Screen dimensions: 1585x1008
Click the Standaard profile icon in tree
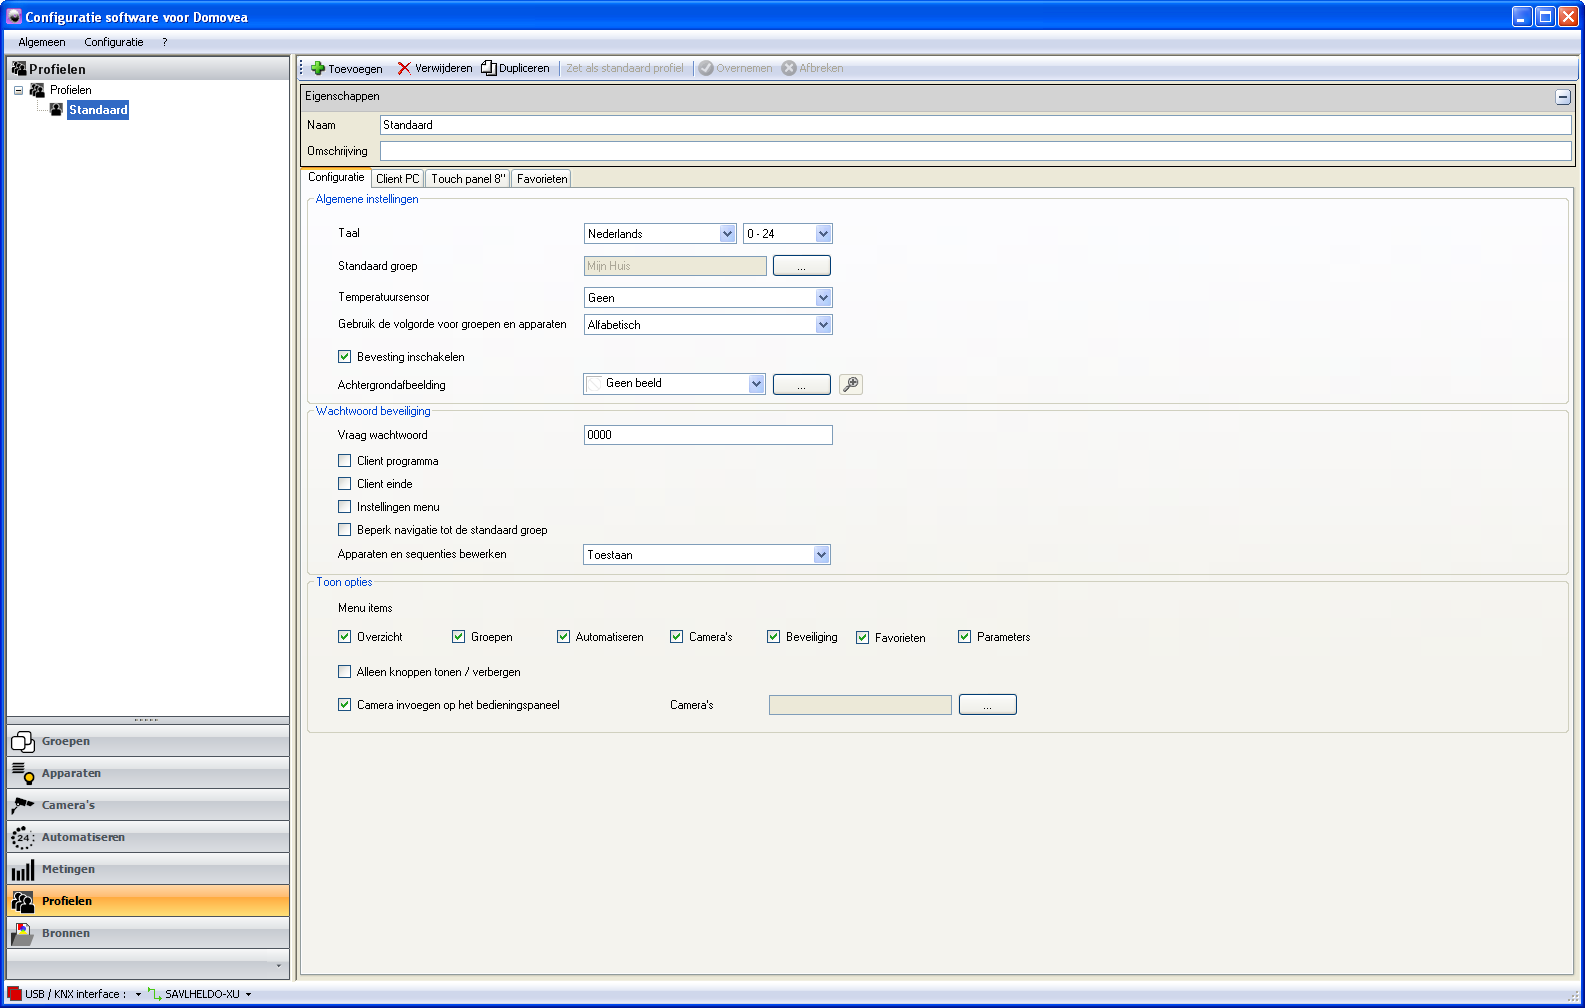pyautogui.click(x=57, y=110)
